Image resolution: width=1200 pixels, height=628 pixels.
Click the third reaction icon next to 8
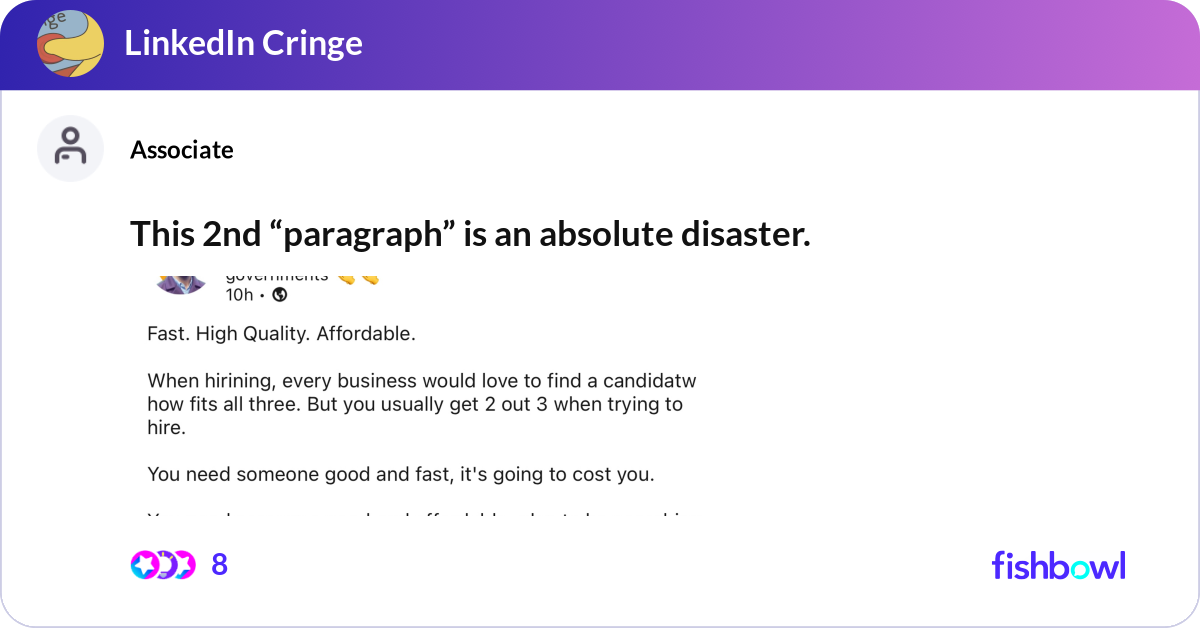coord(184,565)
